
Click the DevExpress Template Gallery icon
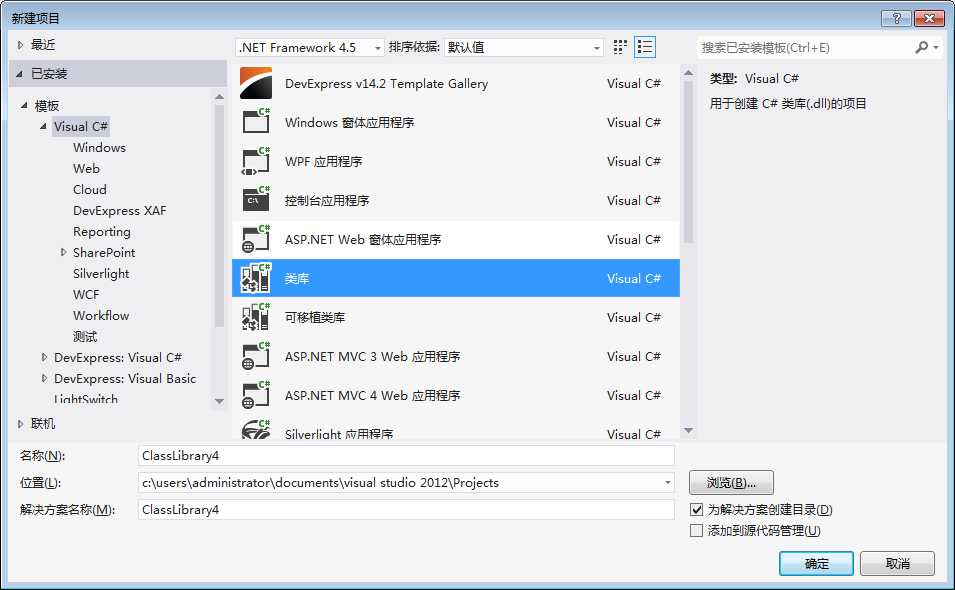[256, 83]
